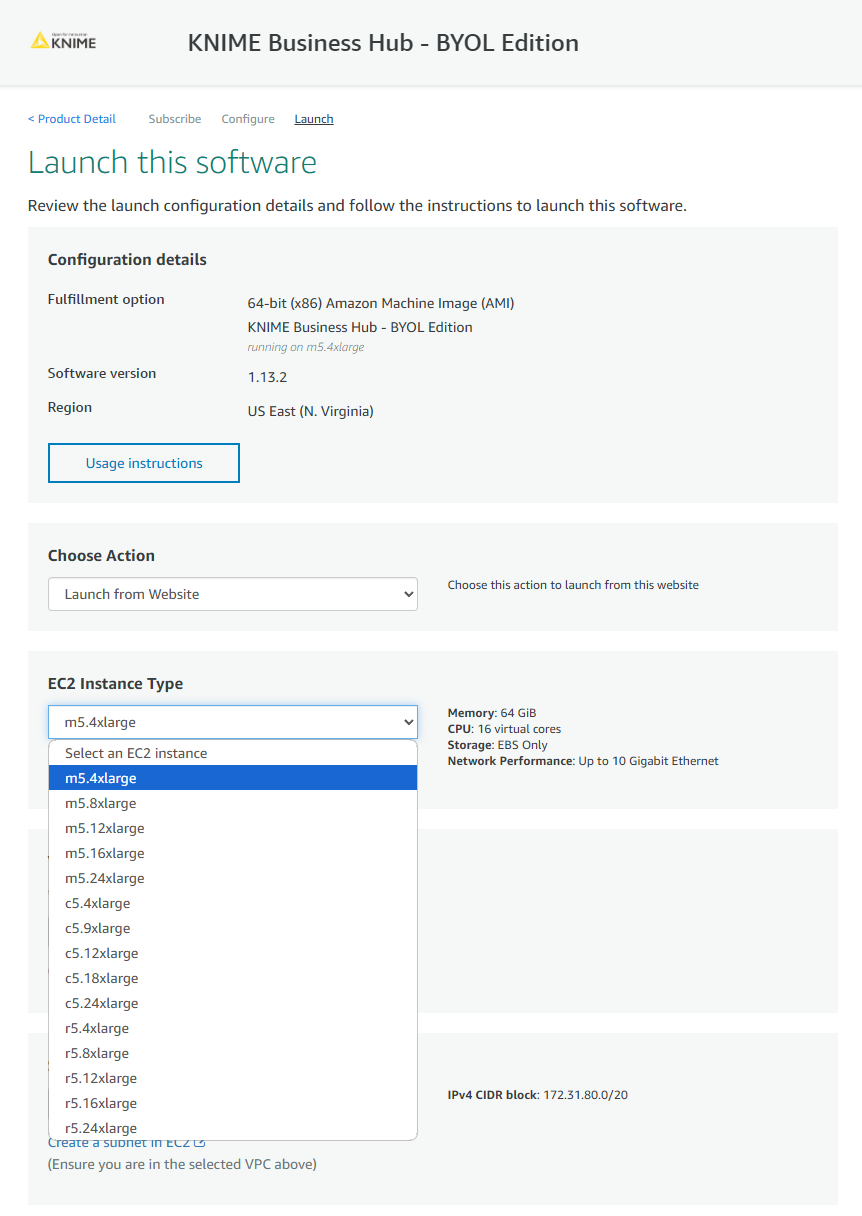The width and height of the screenshot is (862, 1216).
Task: Click the Storage: EBS Only text
Action: coord(498,745)
